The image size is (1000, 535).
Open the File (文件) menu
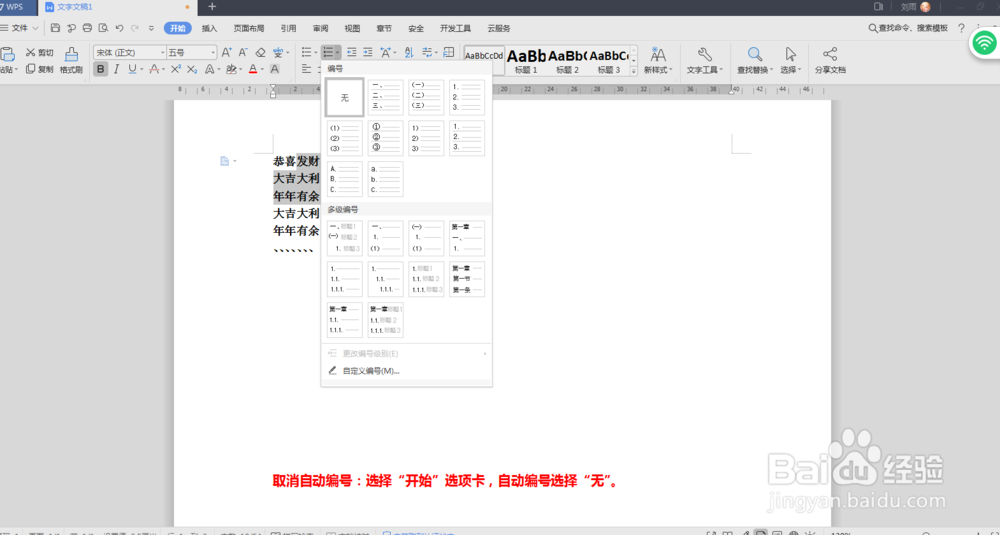pyautogui.click(x=20, y=28)
